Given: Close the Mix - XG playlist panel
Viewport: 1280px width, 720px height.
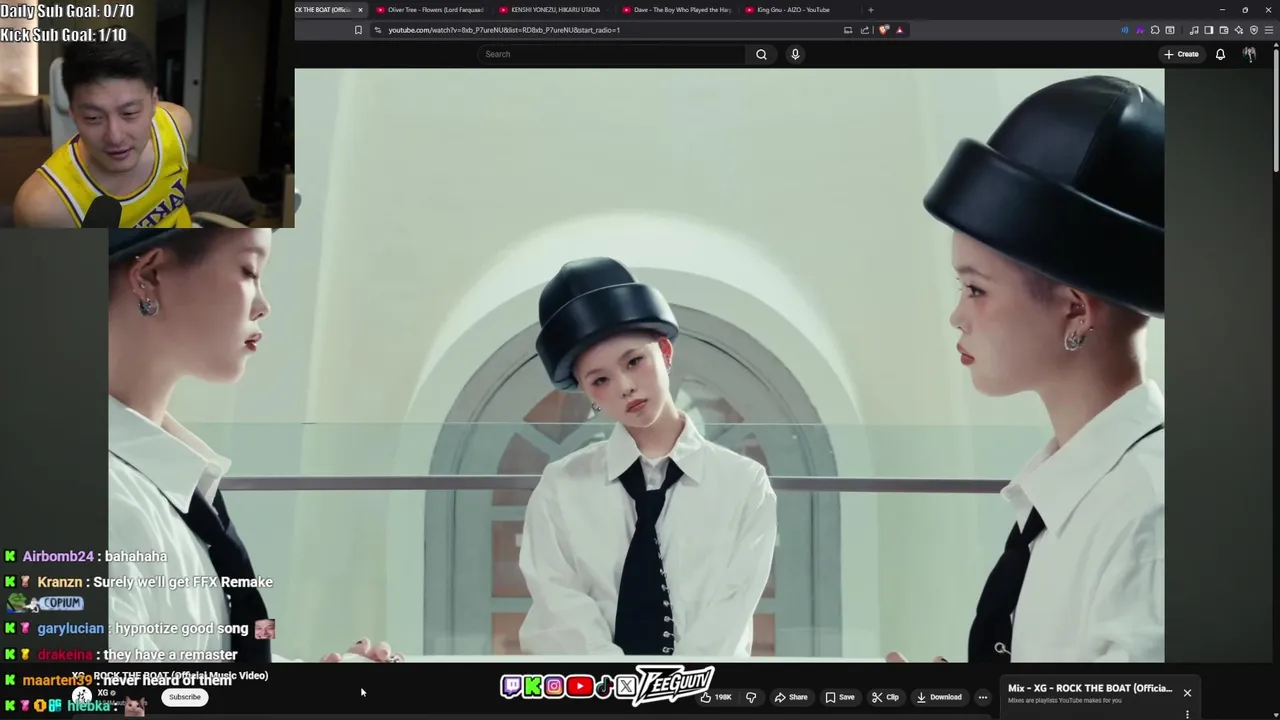Looking at the screenshot, I should coord(1187,693).
